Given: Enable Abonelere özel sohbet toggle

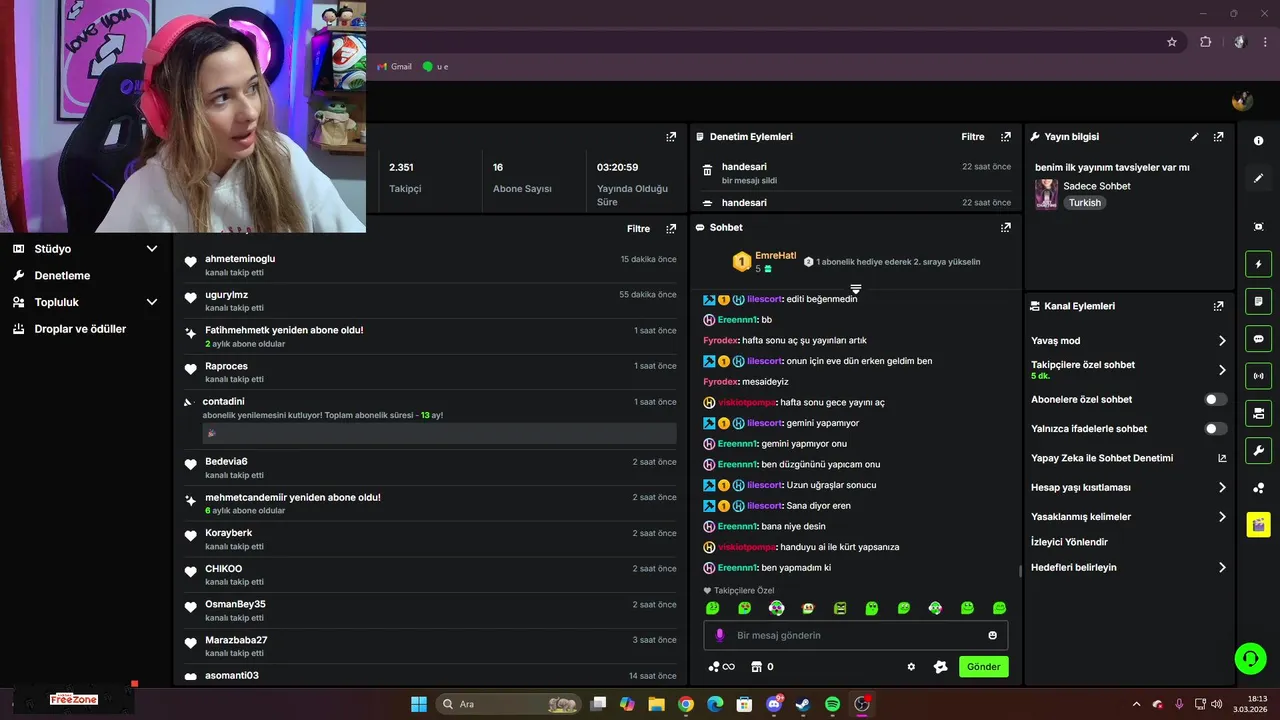Looking at the screenshot, I should [1215, 399].
